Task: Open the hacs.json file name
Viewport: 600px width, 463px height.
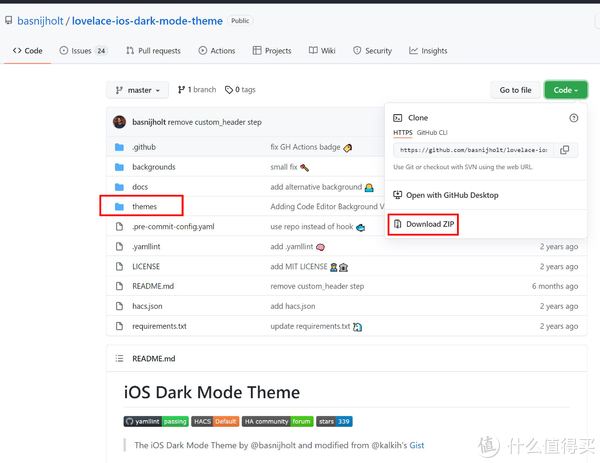Action: [147, 306]
